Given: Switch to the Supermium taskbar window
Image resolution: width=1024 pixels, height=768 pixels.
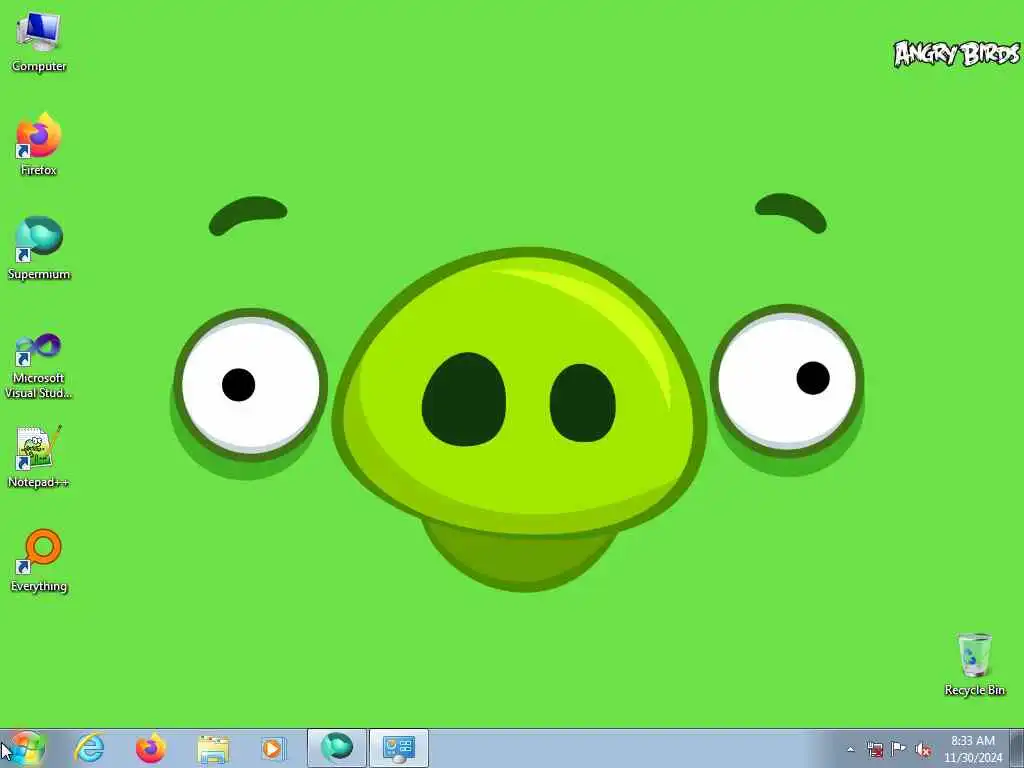Looking at the screenshot, I should pyautogui.click(x=337, y=748).
